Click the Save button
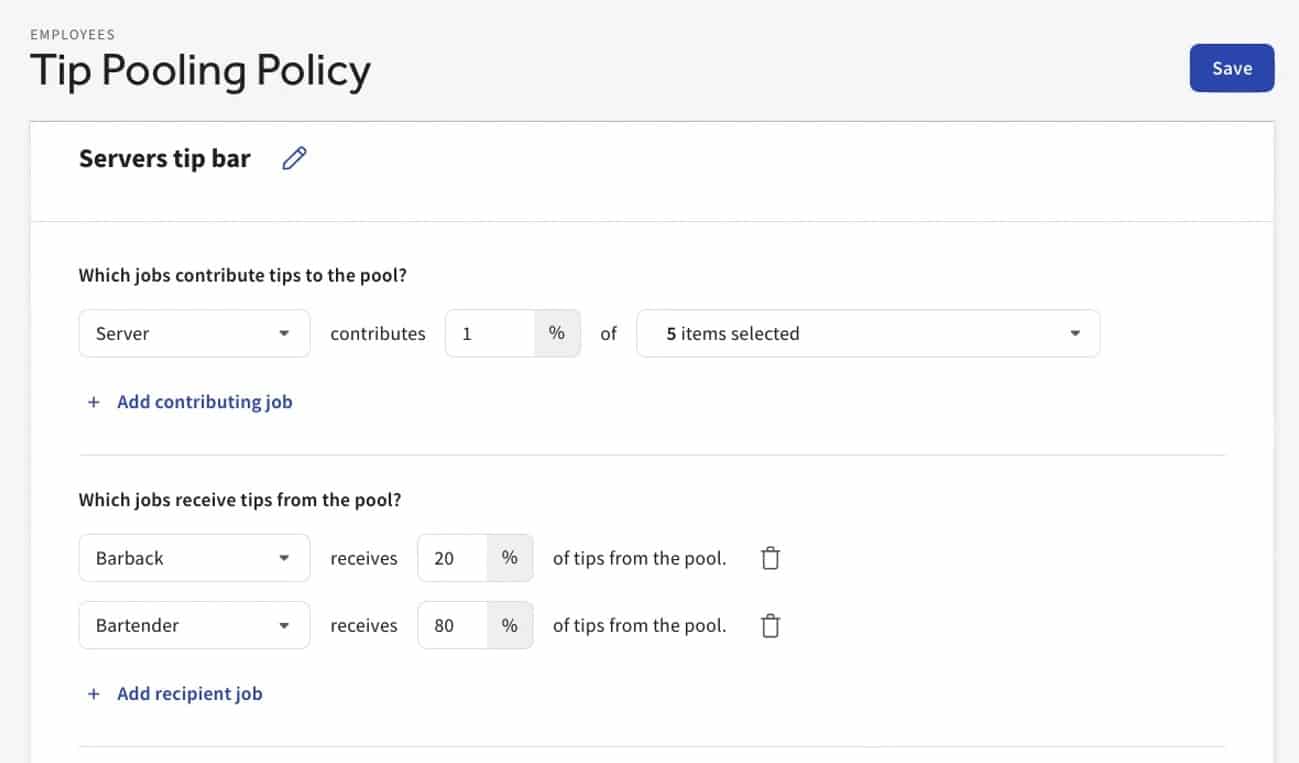Screen dimensions: 1299x763 1231,68
